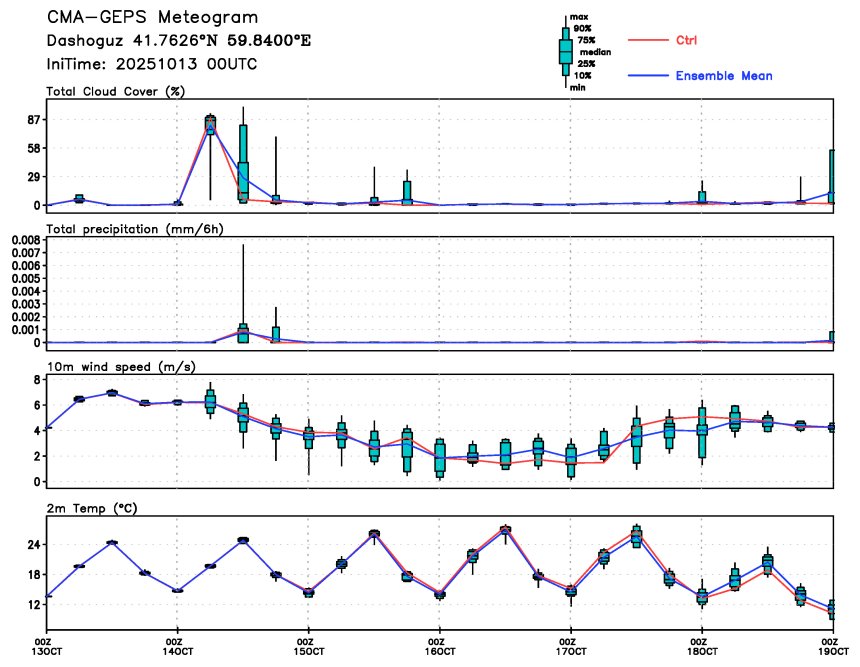Click the 87 tick on cloud cover axis

tap(32, 120)
